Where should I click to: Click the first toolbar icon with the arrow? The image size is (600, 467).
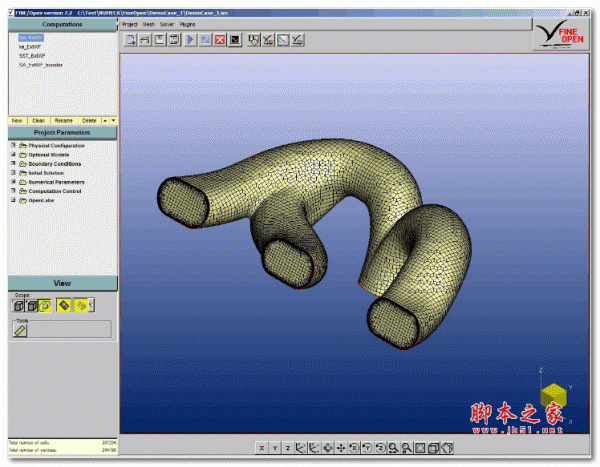130,39
